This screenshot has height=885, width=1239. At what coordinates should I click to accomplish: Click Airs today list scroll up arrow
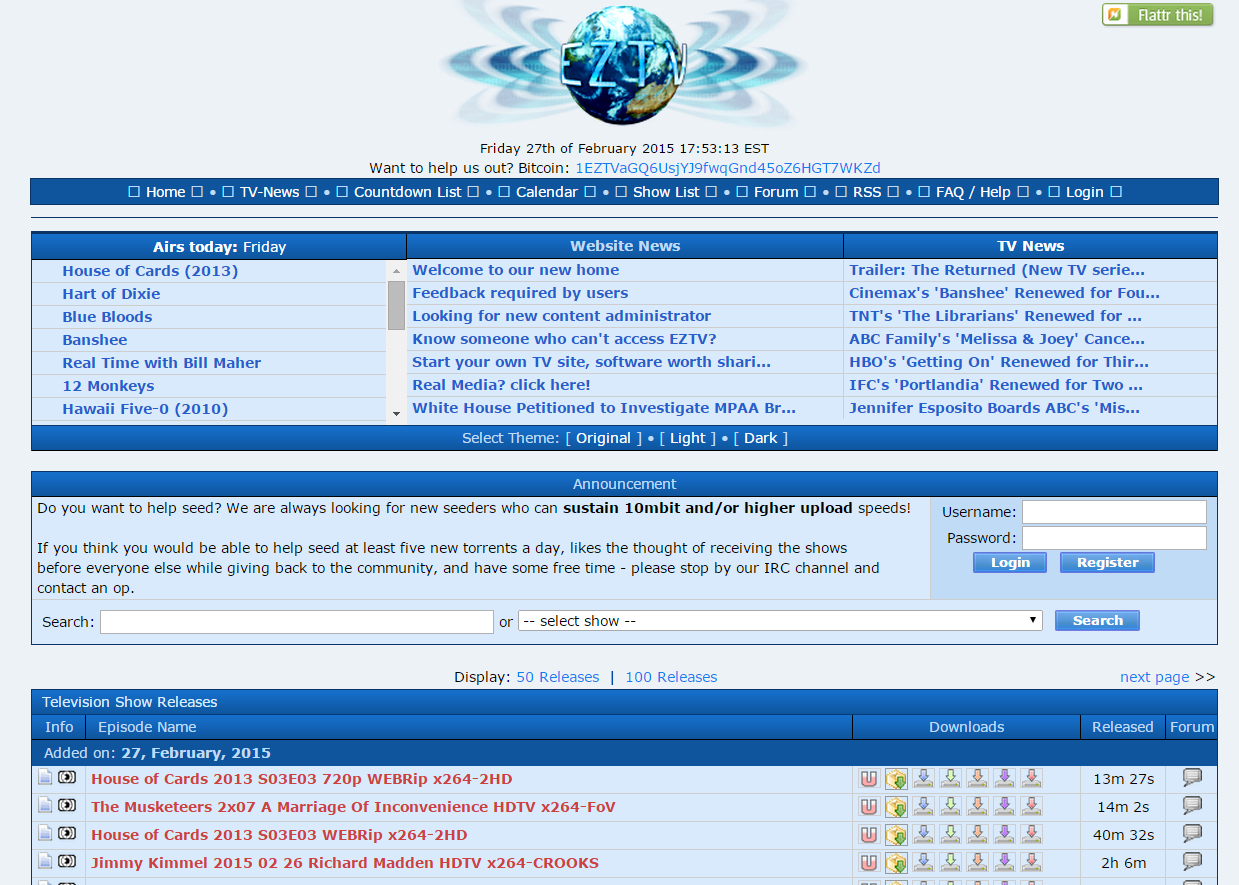coord(396,271)
